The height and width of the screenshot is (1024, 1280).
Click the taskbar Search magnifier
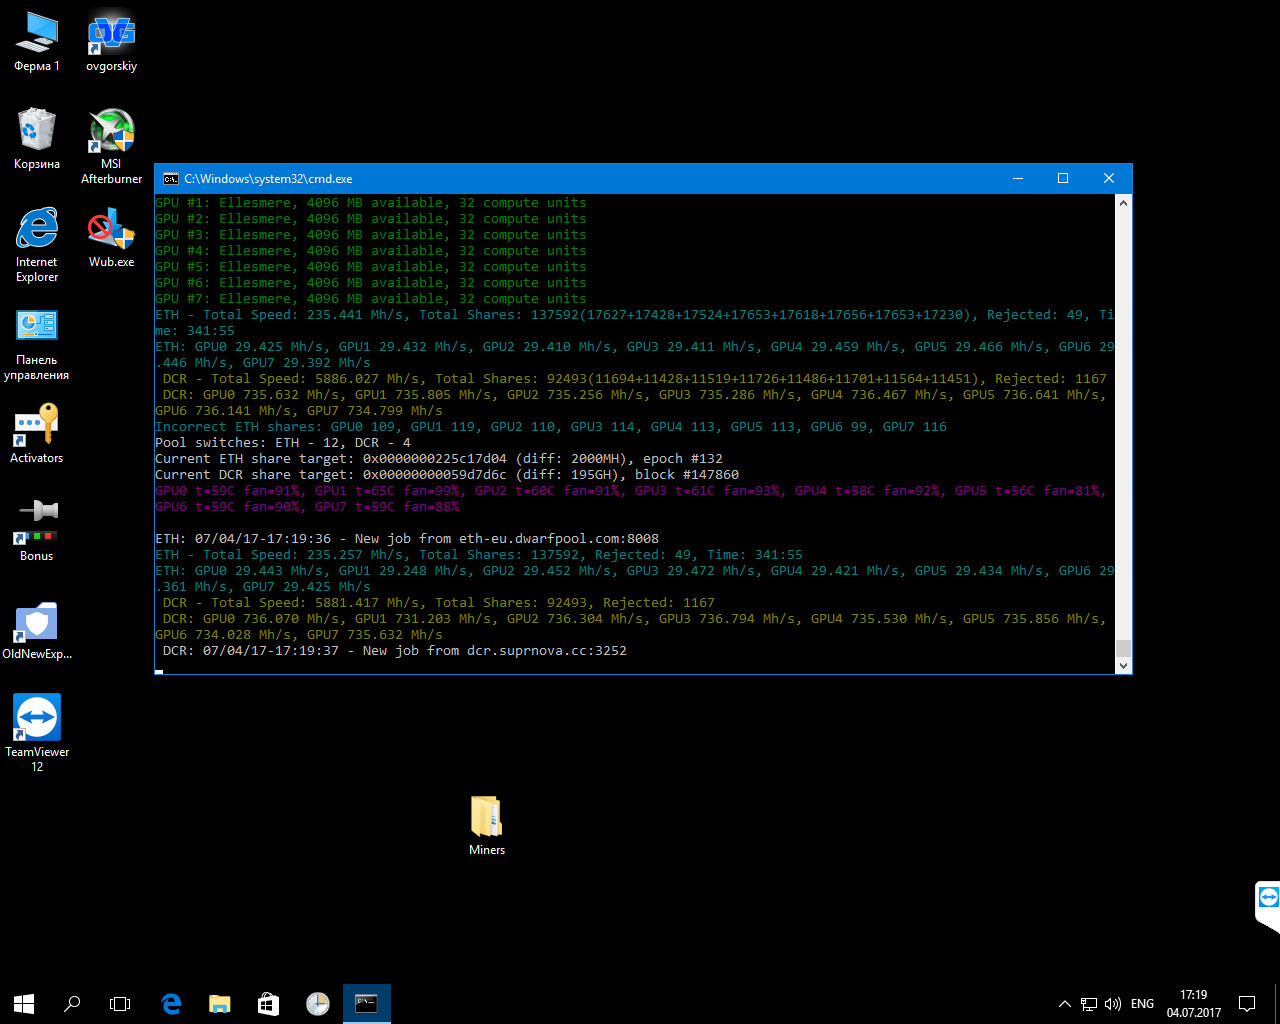[72, 1003]
